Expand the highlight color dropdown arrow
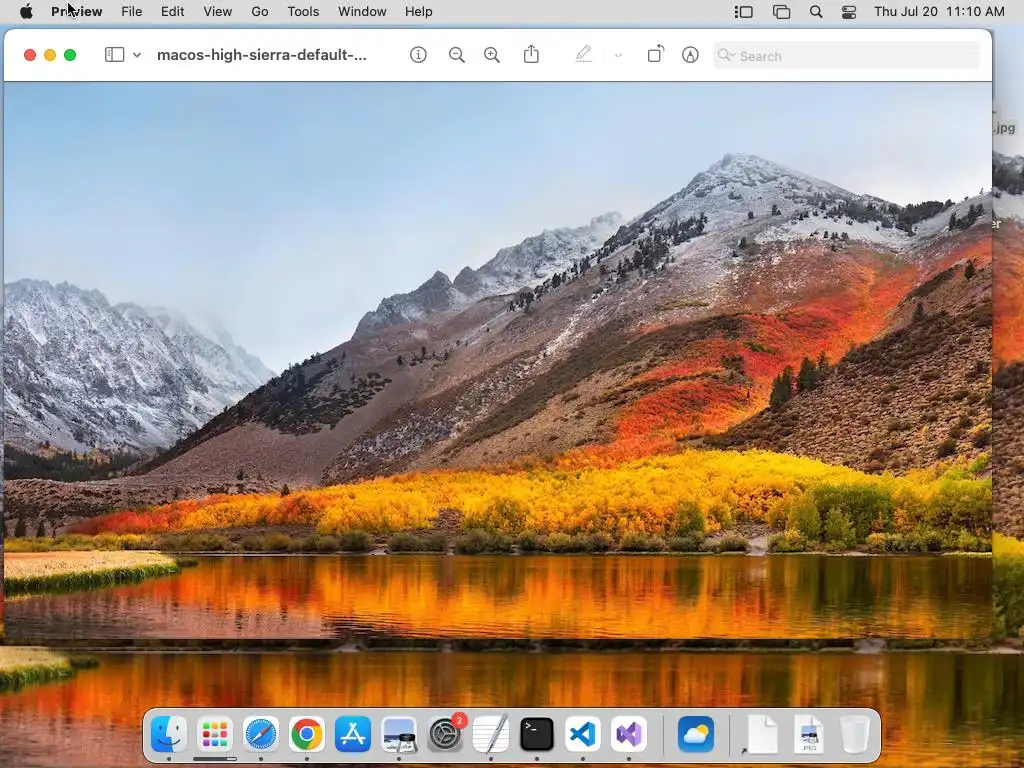Screen dimensions: 1024x768 [618, 56]
